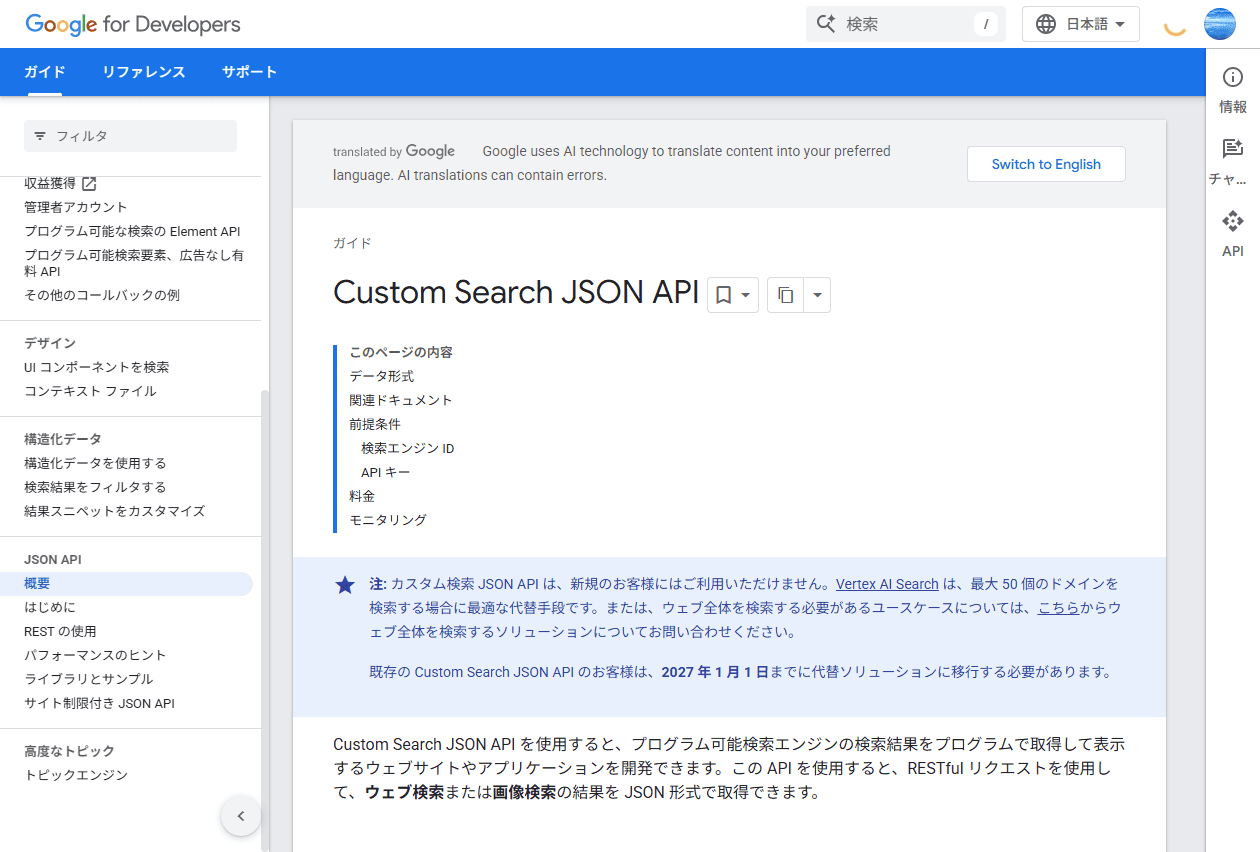Click the 構造化データ section header
The width and height of the screenshot is (1260, 852).
[63, 439]
